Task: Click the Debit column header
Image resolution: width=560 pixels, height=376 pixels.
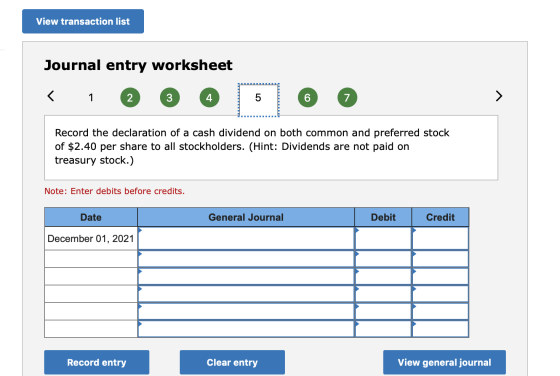Action: coord(383,217)
